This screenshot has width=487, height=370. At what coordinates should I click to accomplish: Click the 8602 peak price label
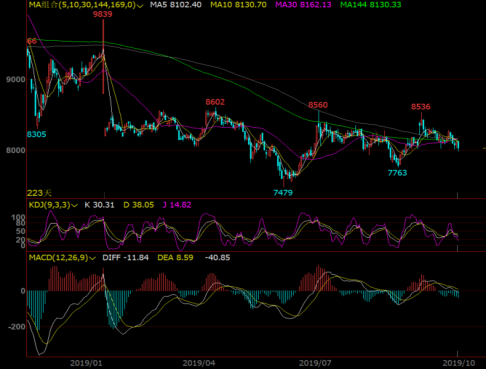pyautogui.click(x=215, y=102)
